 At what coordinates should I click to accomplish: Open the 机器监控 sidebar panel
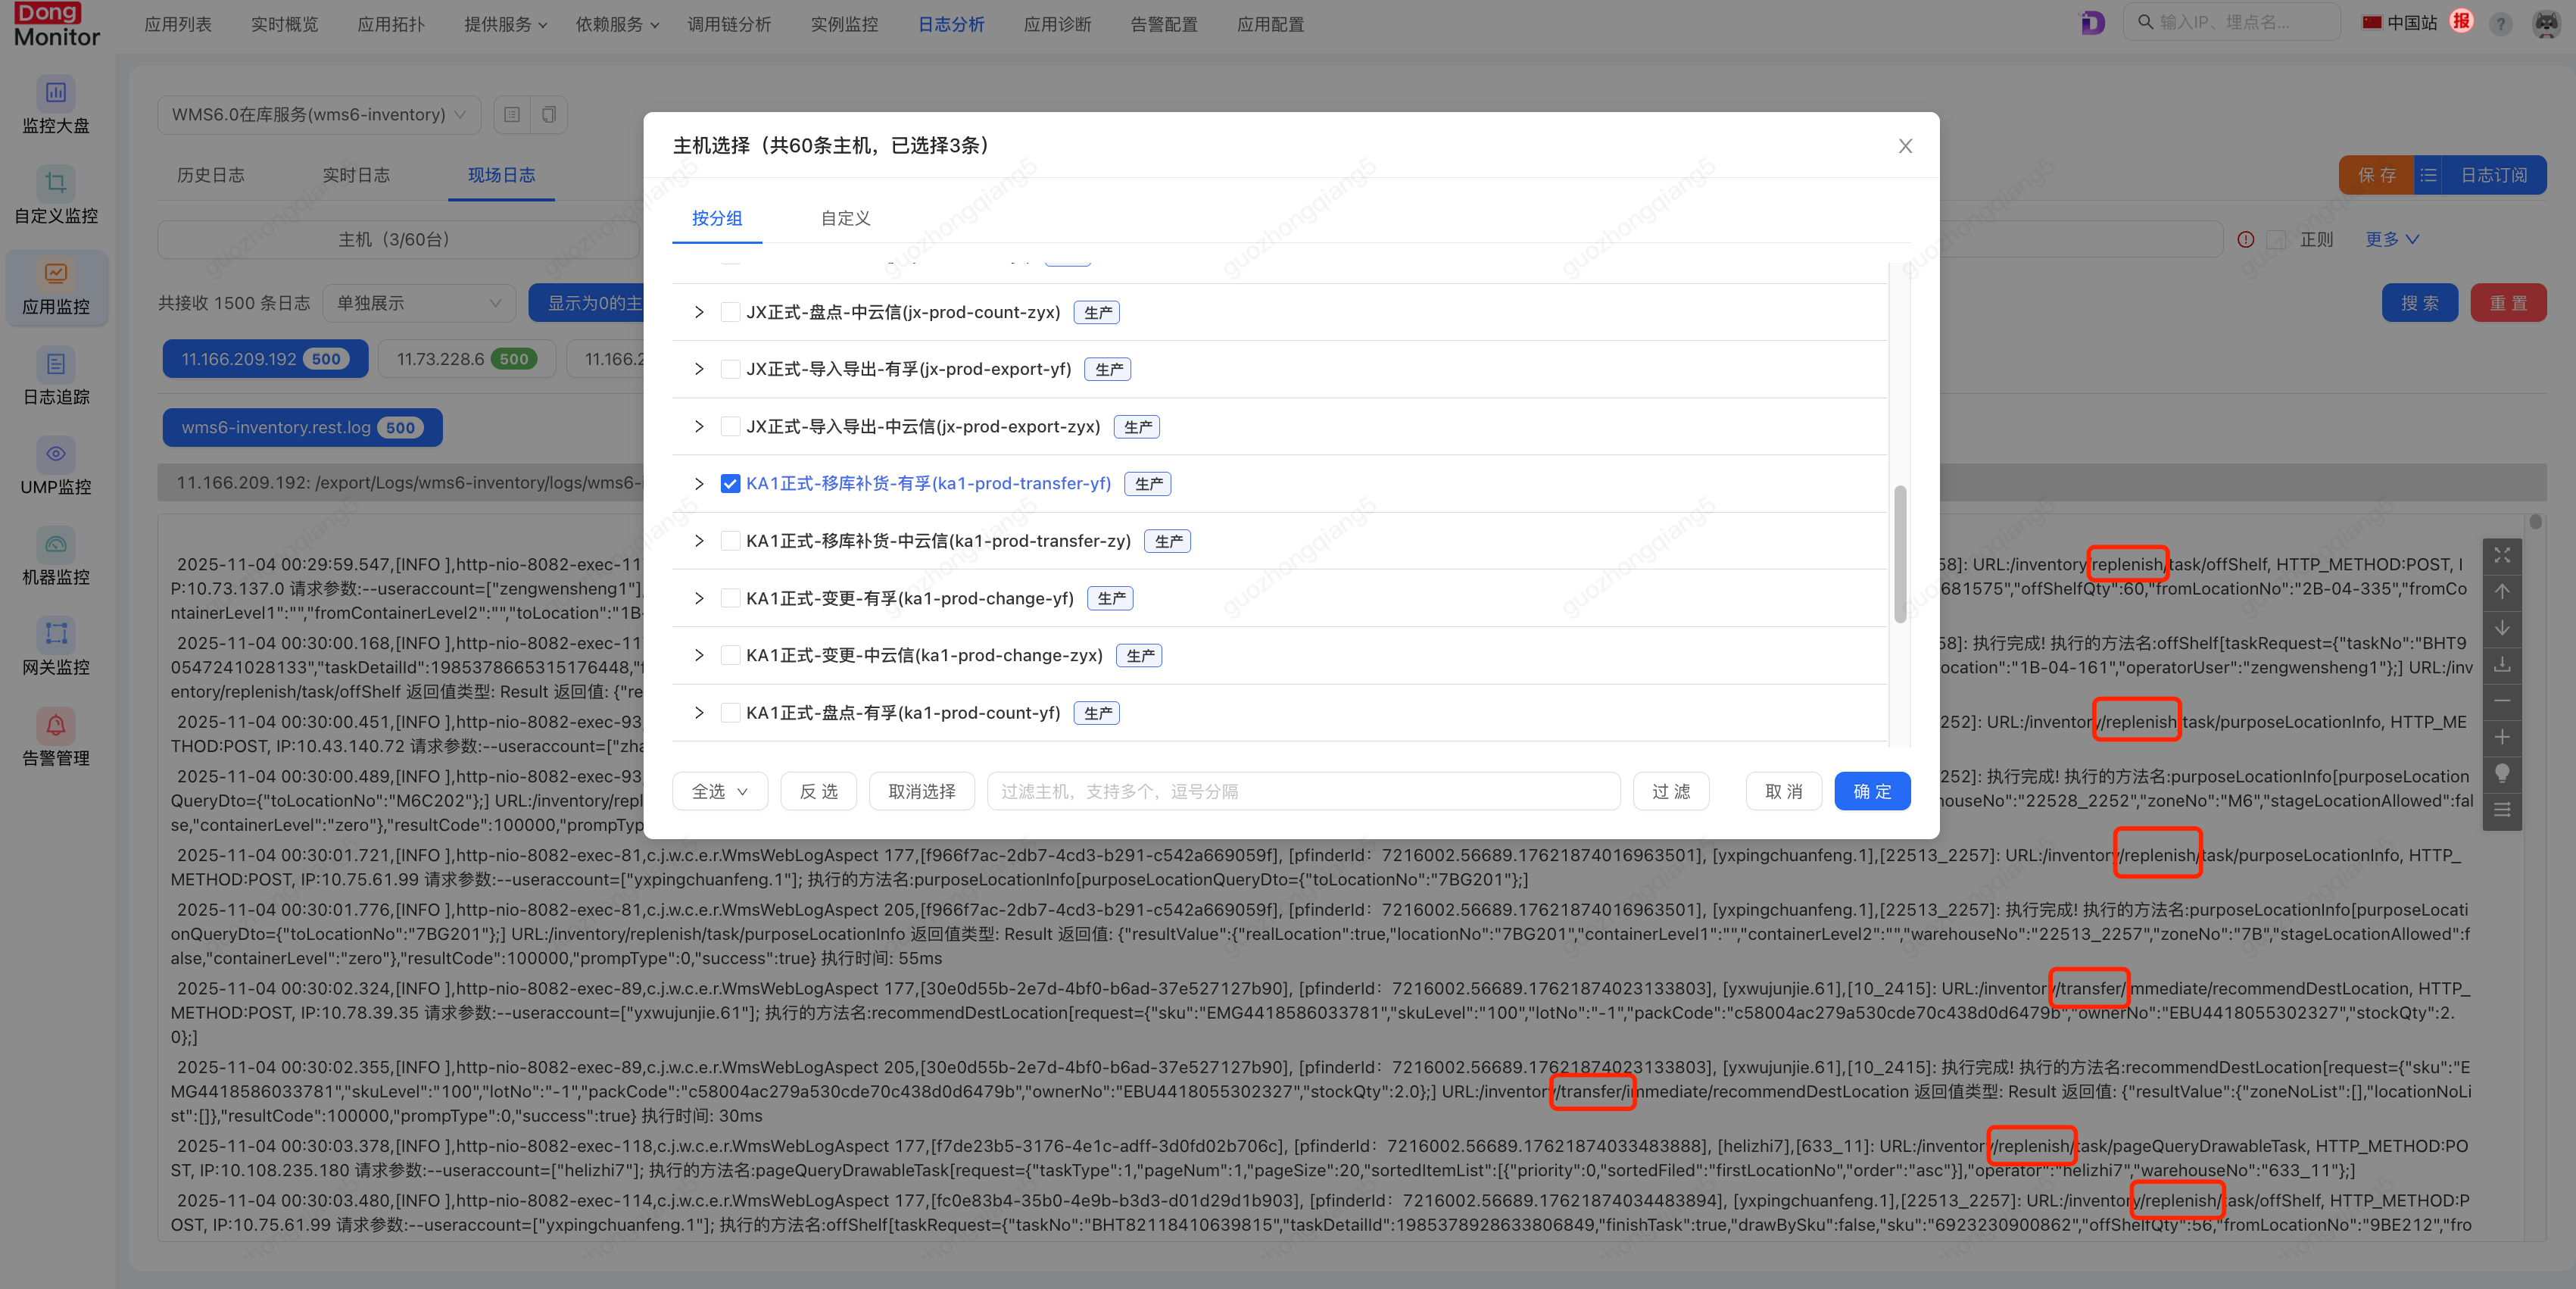pos(56,557)
